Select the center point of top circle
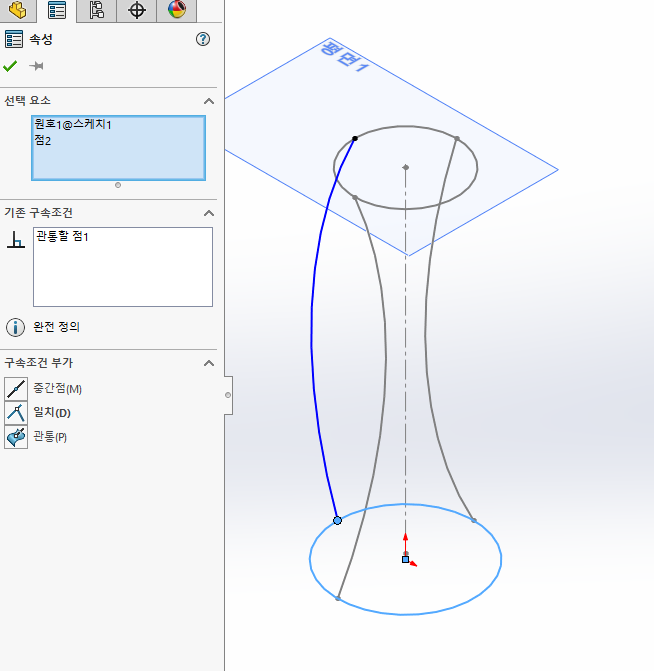 406,167
